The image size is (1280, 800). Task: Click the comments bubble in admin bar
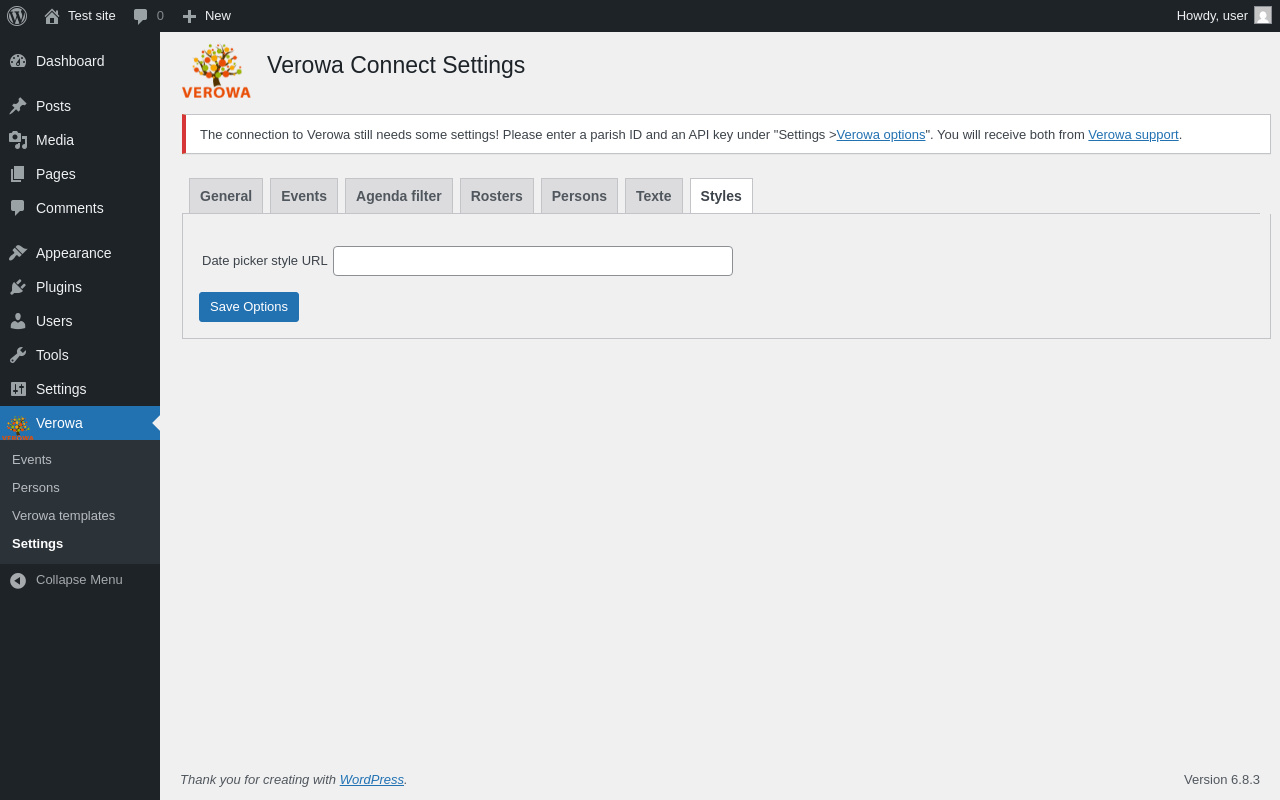coord(148,16)
